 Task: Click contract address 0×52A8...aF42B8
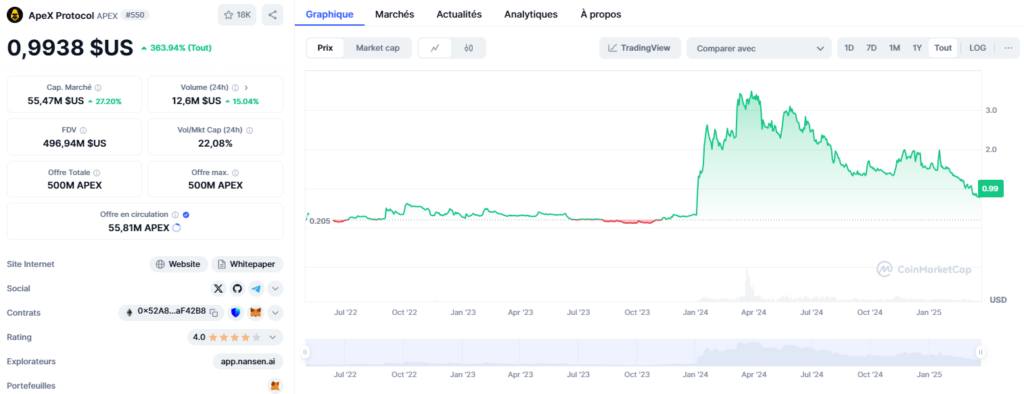[172, 312]
